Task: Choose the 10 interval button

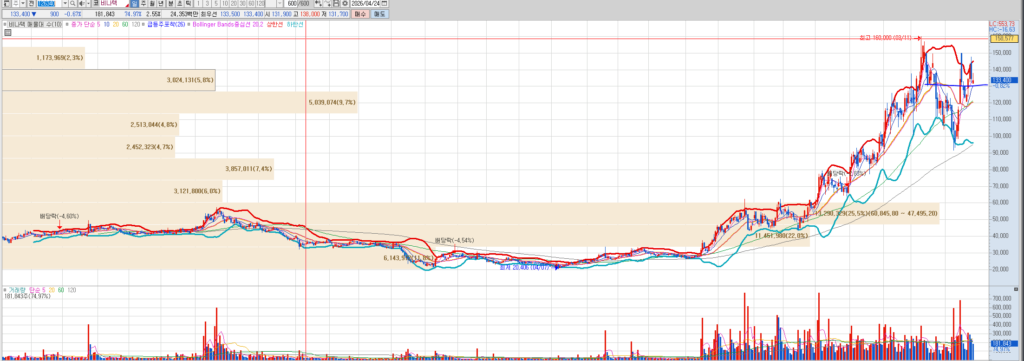Action: click(225, 3)
